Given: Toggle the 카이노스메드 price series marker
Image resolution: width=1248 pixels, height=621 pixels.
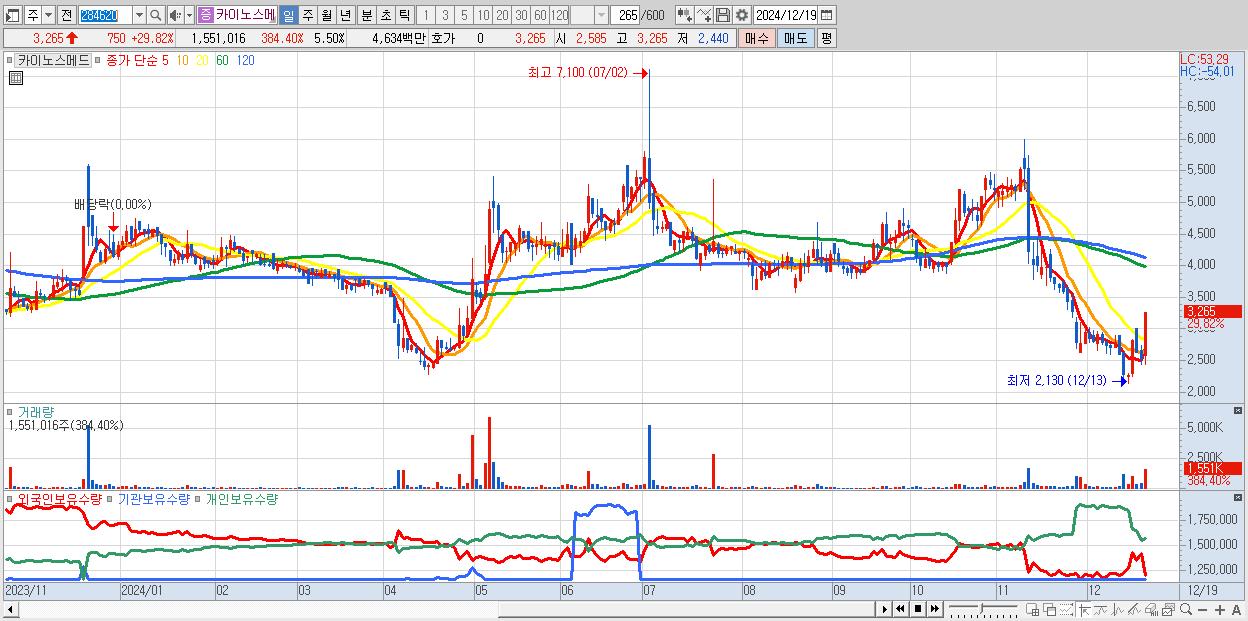Looking at the screenshot, I should (x=12, y=61).
